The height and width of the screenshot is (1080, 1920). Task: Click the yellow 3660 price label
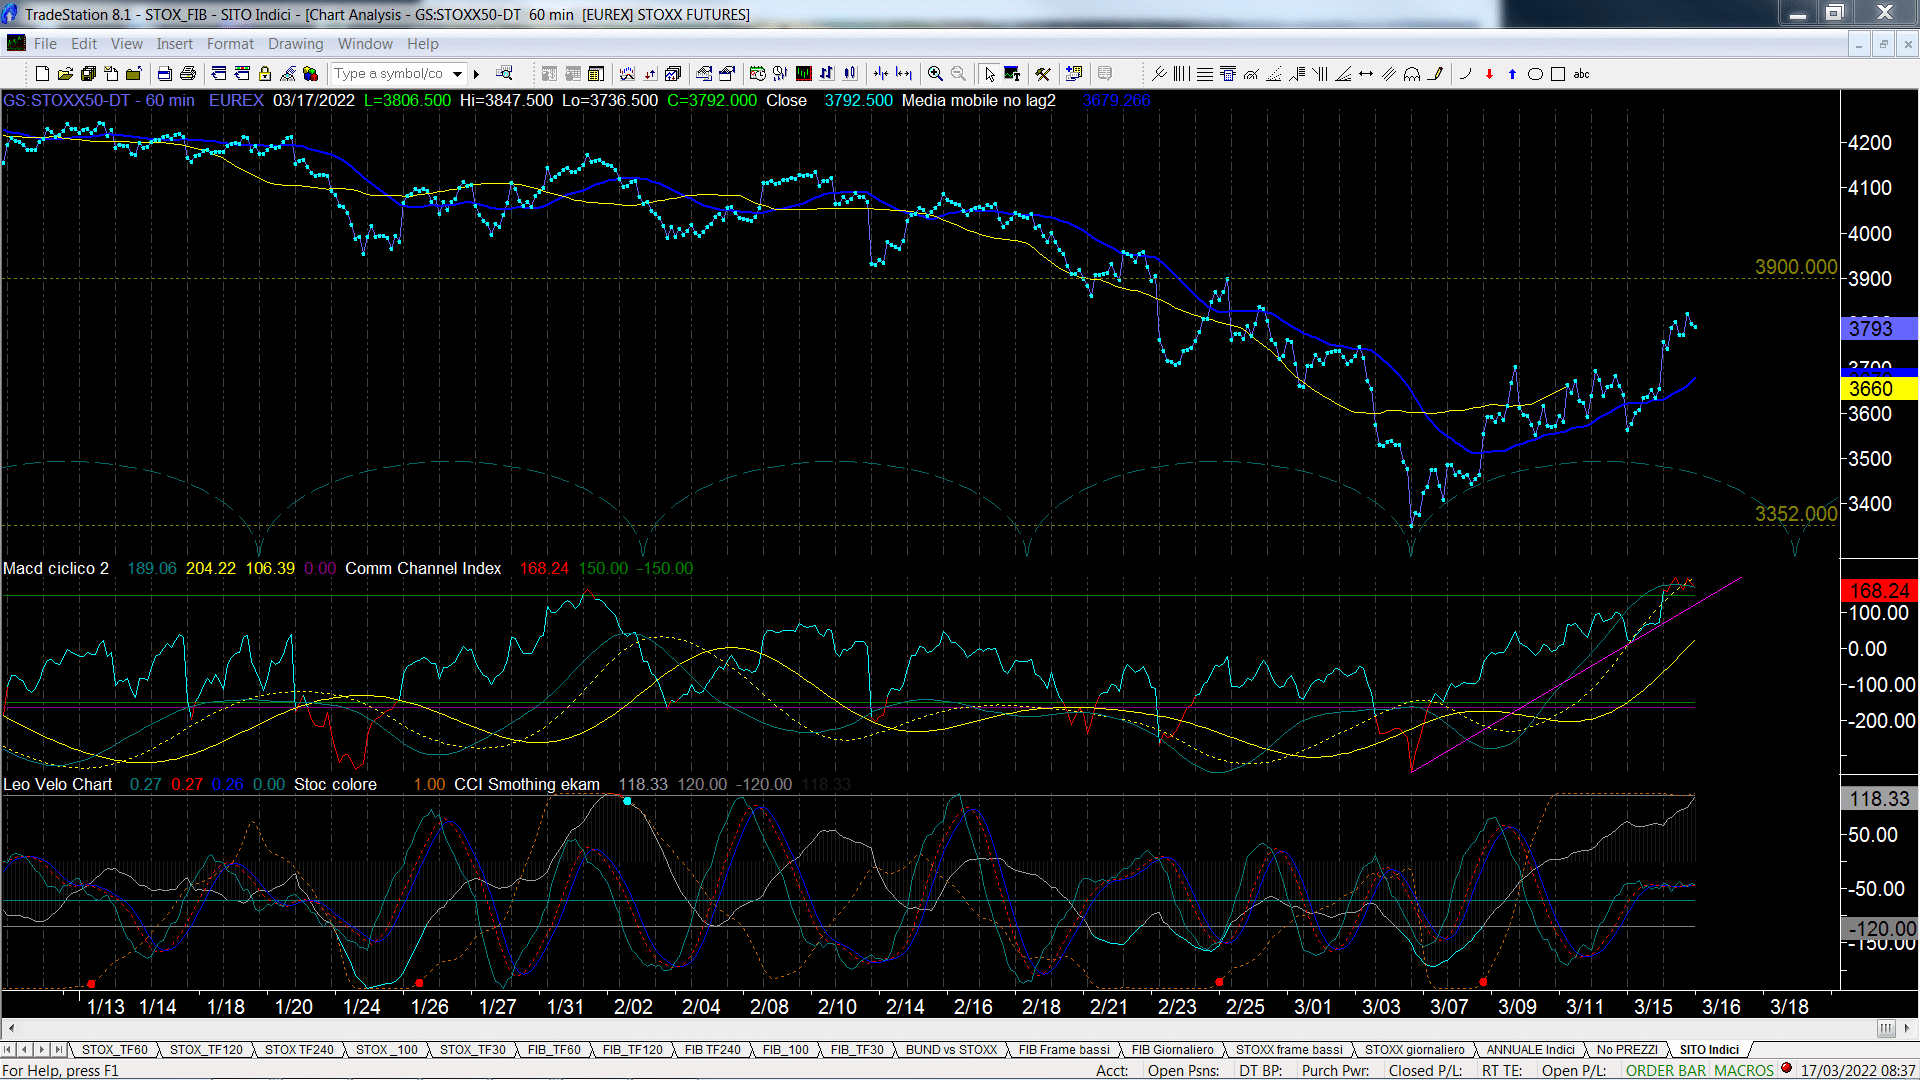pos(1879,388)
